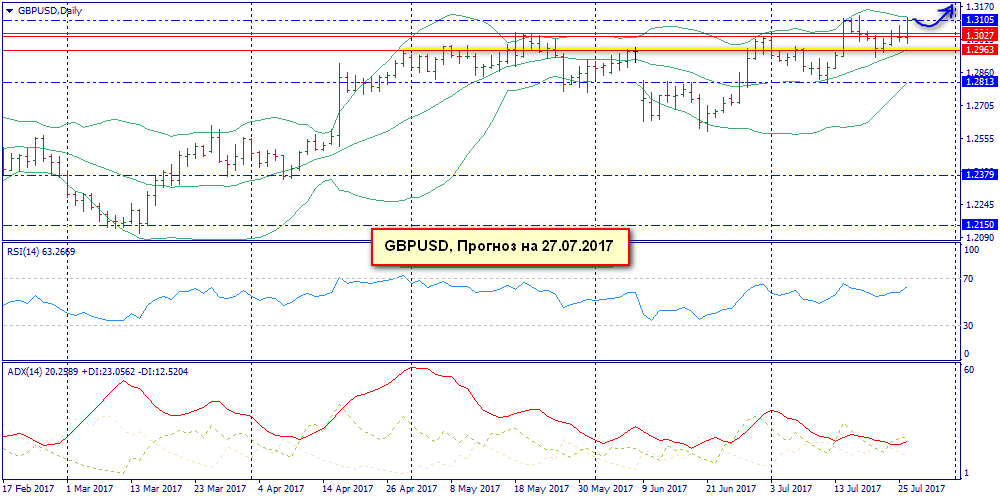Click the 1.2705 price scale value

coord(978,106)
